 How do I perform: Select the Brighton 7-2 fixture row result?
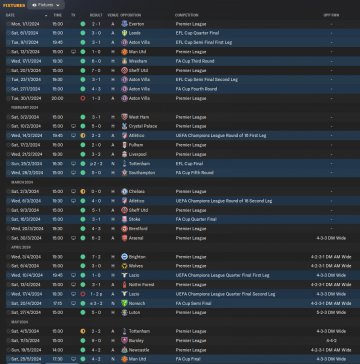pos(96,257)
